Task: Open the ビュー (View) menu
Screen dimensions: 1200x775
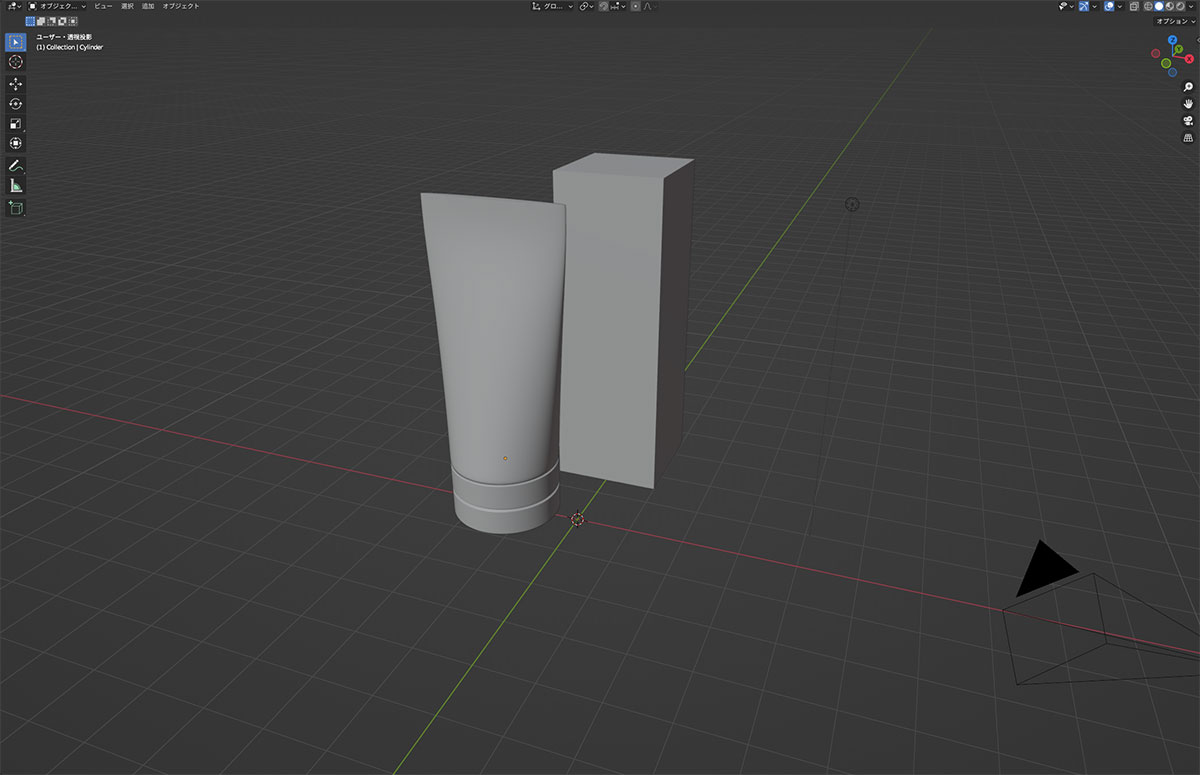Action: click(103, 6)
